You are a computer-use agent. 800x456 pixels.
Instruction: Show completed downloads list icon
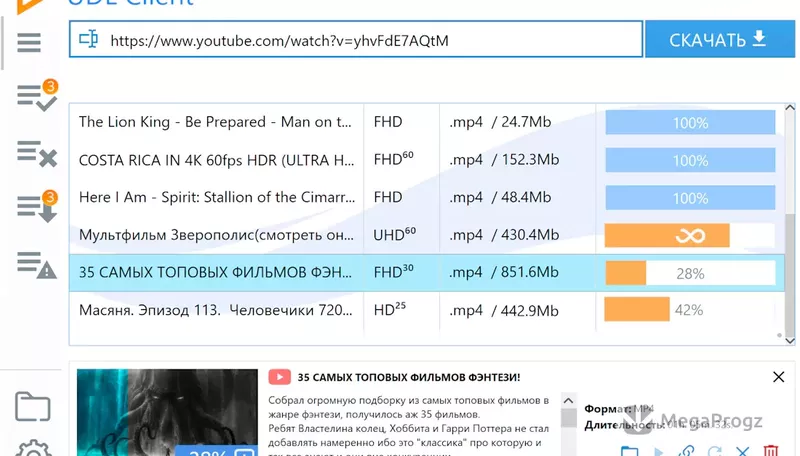coord(37,95)
